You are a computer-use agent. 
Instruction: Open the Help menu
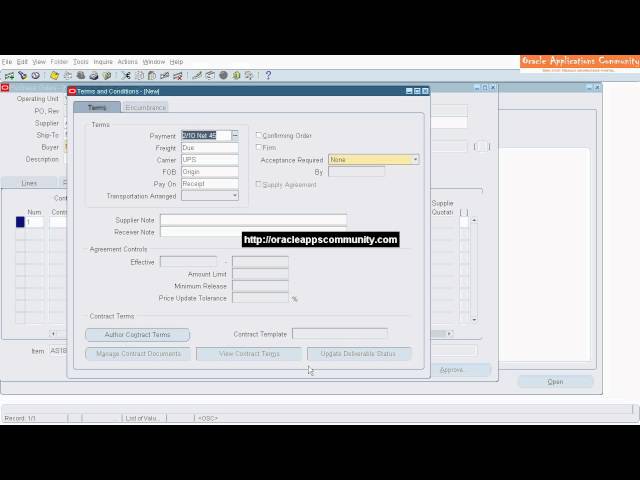[176, 62]
